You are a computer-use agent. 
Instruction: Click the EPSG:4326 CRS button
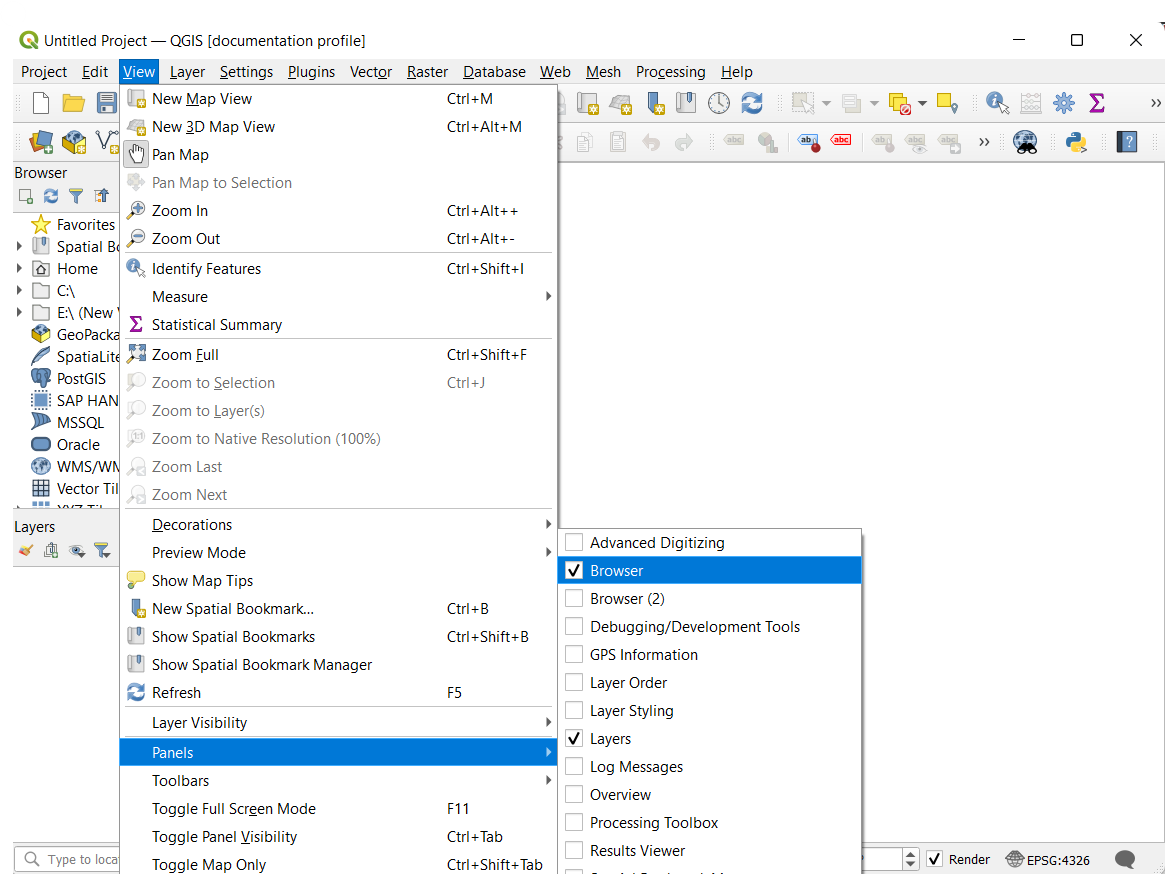coord(1048,860)
